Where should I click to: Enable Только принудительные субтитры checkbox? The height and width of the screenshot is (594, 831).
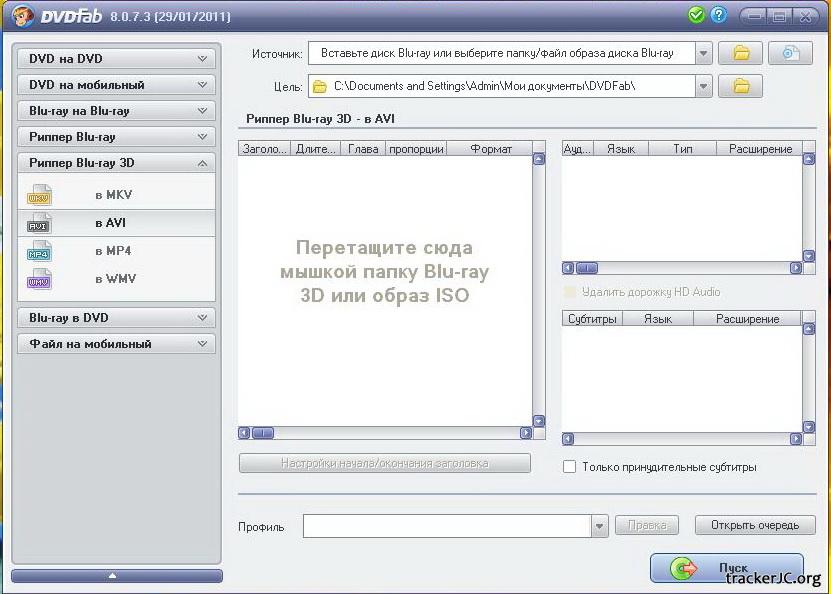[570, 467]
